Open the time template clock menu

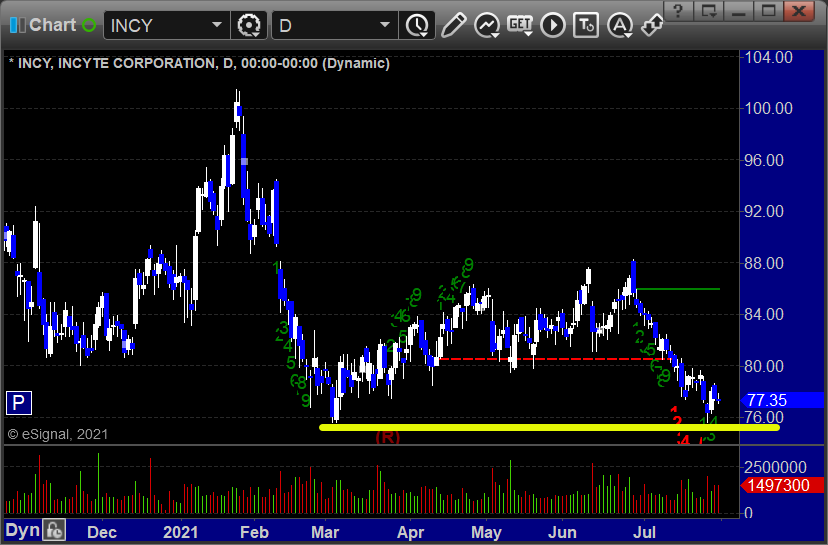point(417,25)
